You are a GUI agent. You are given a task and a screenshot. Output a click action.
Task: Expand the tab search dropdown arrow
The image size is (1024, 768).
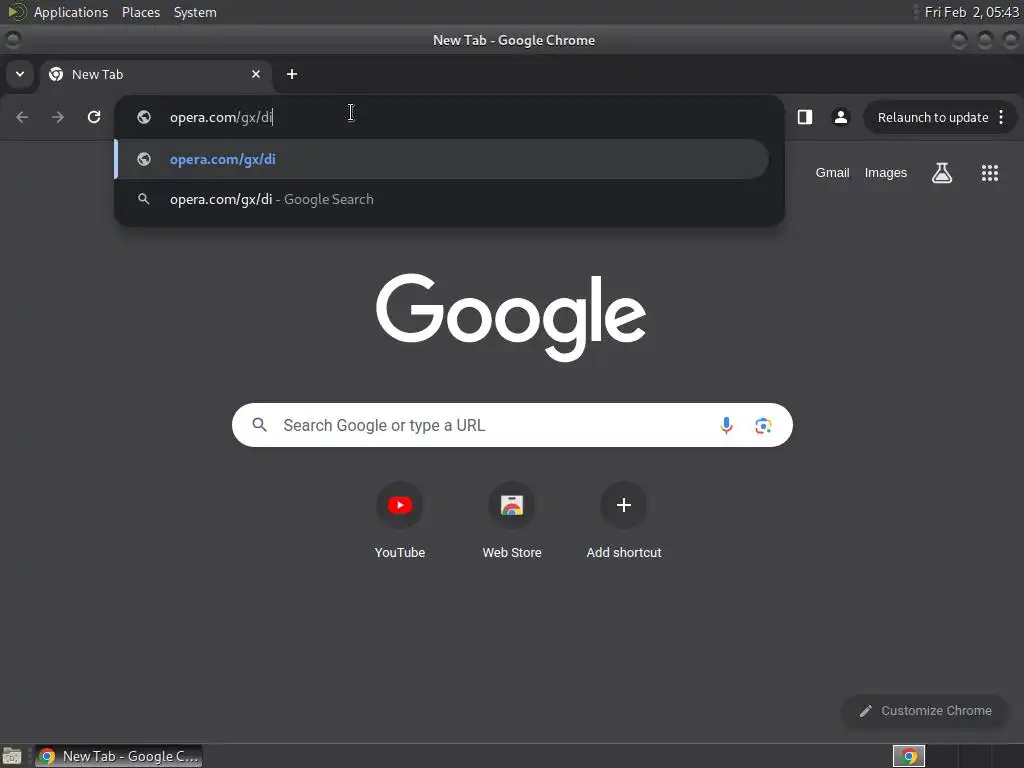pyautogui.click(x=20, y=74)
